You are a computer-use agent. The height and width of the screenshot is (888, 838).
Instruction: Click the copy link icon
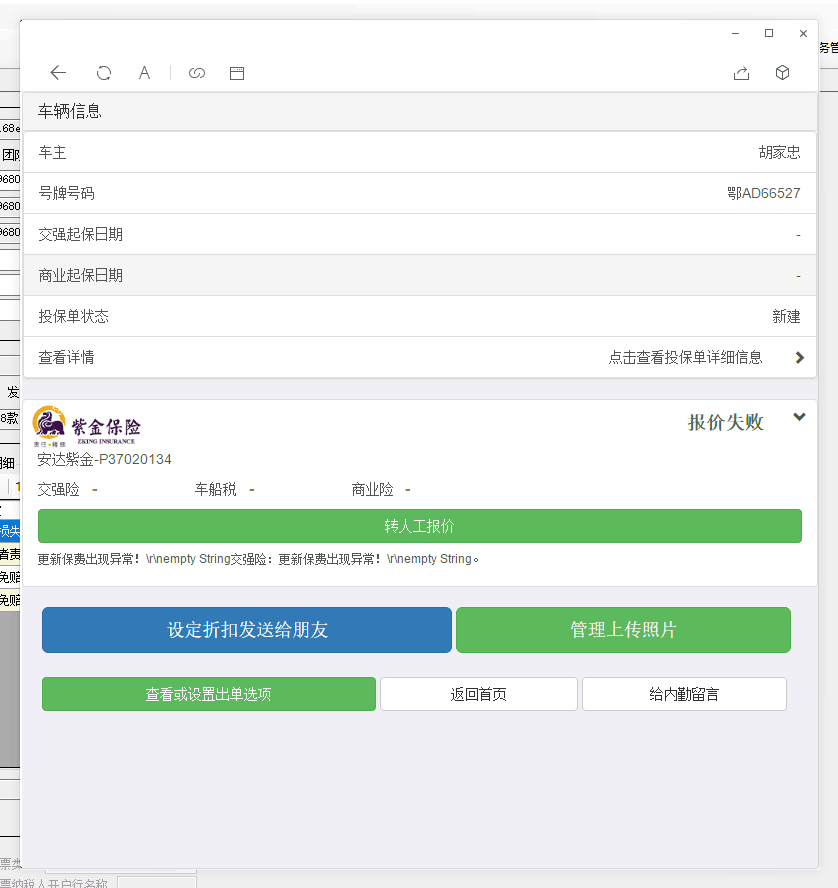point(197,73)
